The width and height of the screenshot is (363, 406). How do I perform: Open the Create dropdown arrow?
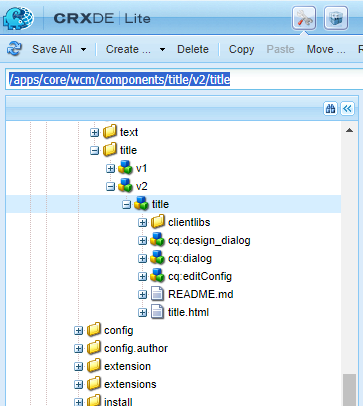tap(162, 50)
